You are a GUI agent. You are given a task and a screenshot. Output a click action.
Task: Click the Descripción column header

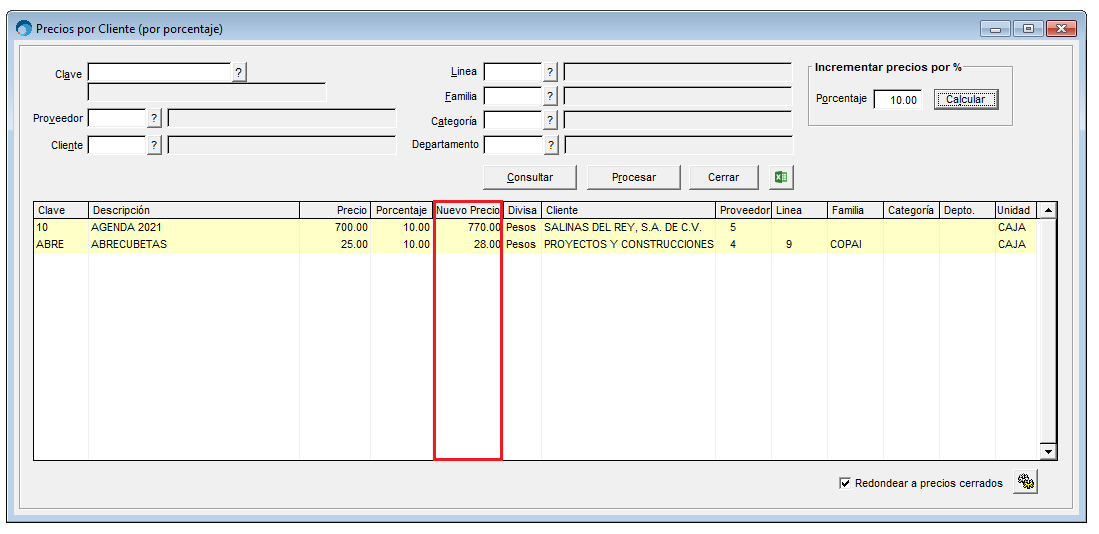point(194,210)
